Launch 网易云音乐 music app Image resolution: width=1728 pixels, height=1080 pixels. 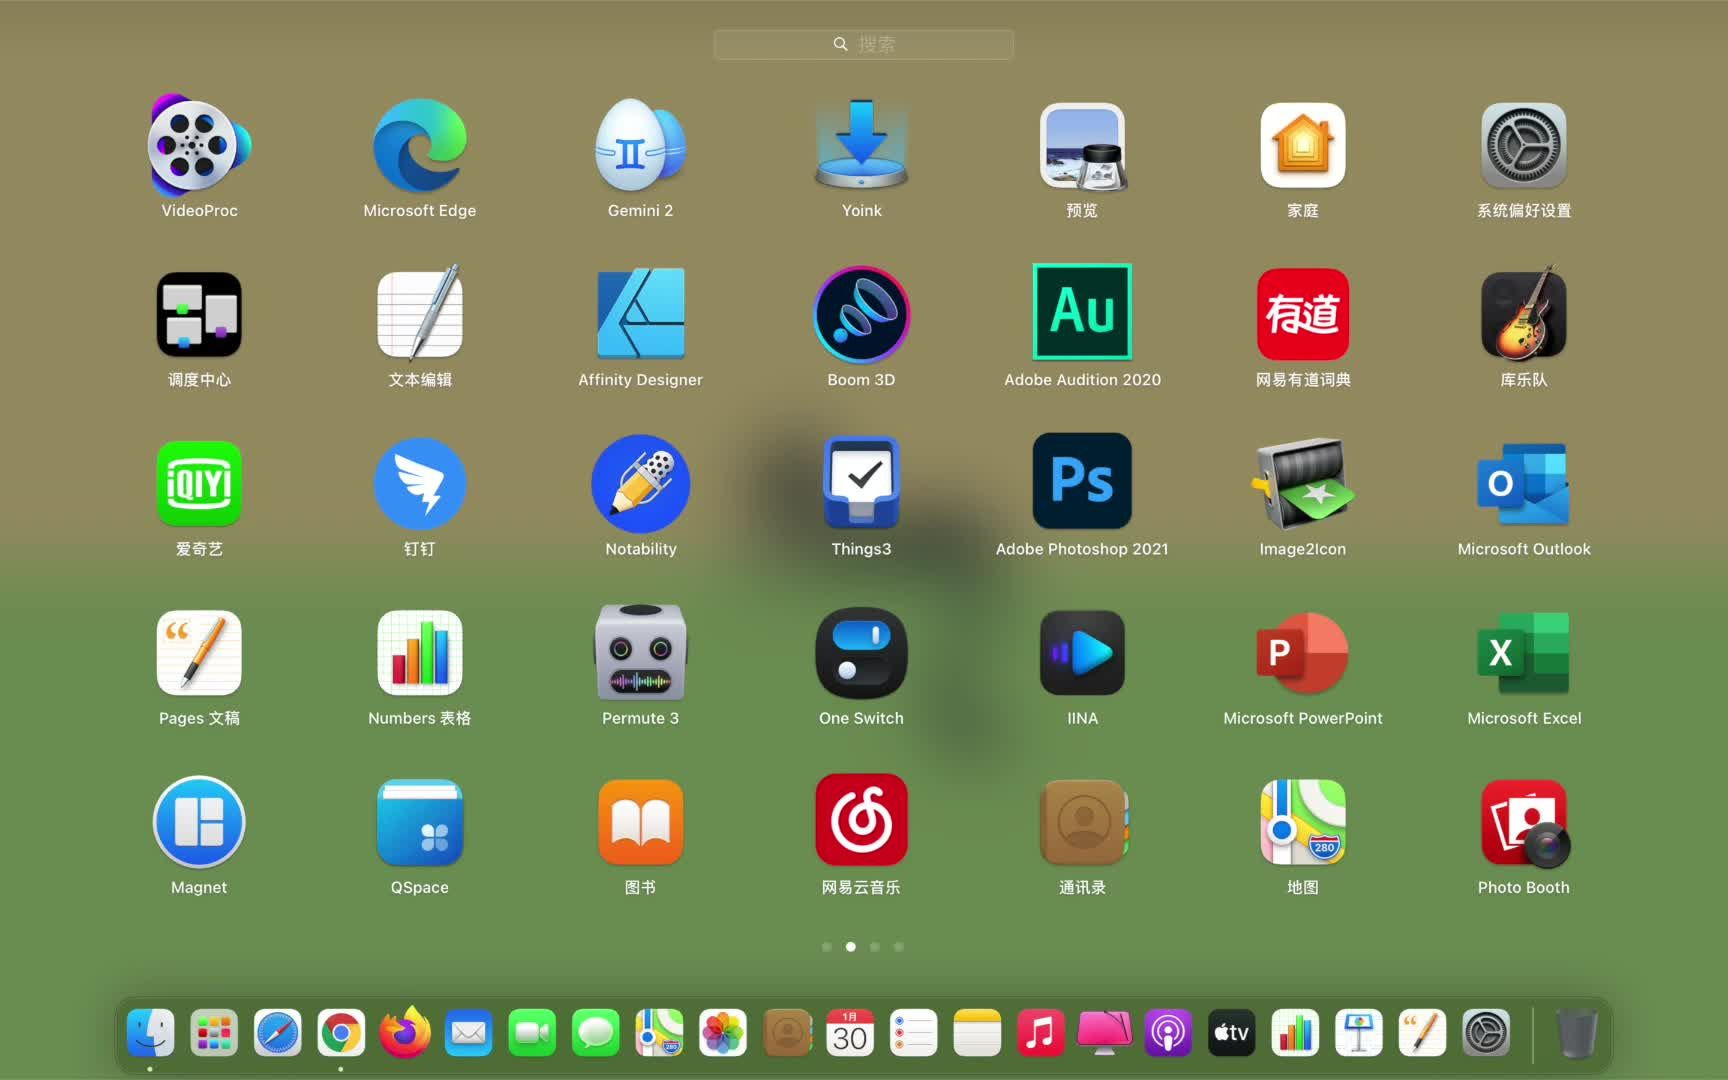tap(861, 820)
